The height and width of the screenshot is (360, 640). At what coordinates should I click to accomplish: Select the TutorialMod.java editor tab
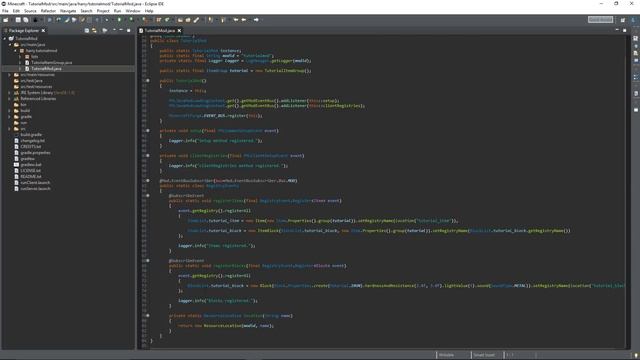click(x=159, y=31)
